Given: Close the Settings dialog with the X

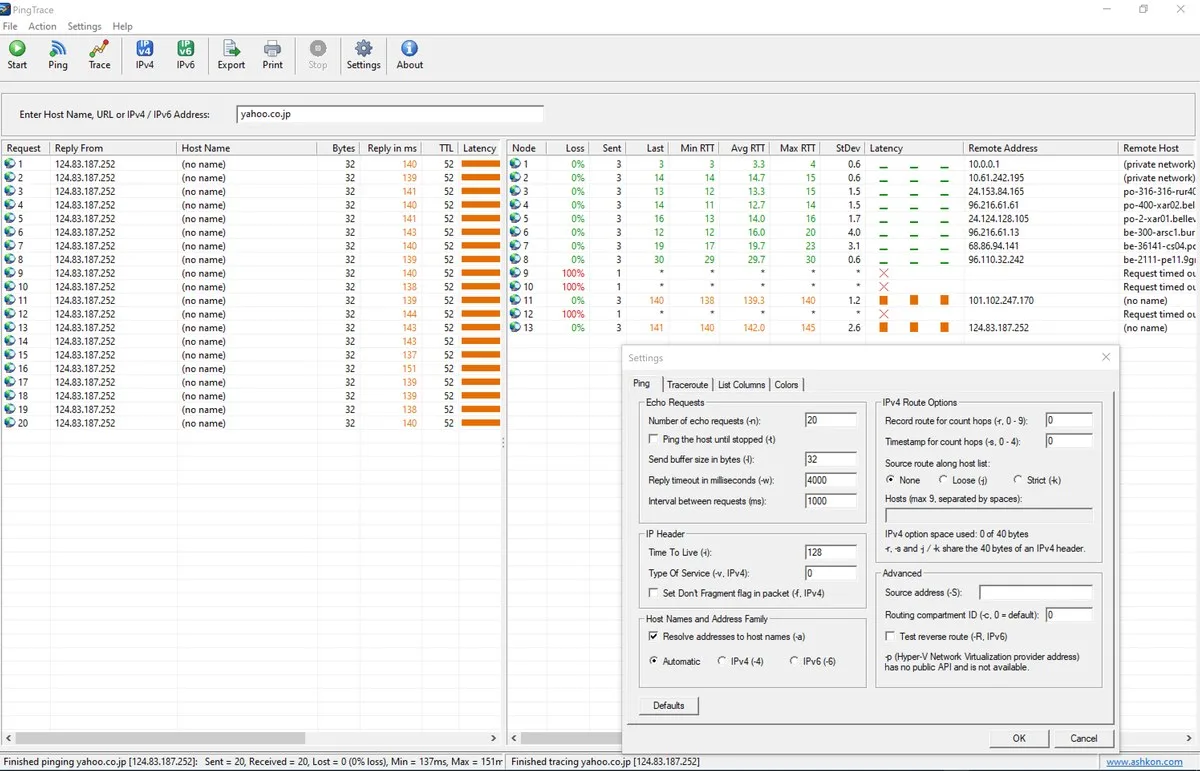Looking at the screenshot, I should pyautogui.click(x=1106, y=357).
